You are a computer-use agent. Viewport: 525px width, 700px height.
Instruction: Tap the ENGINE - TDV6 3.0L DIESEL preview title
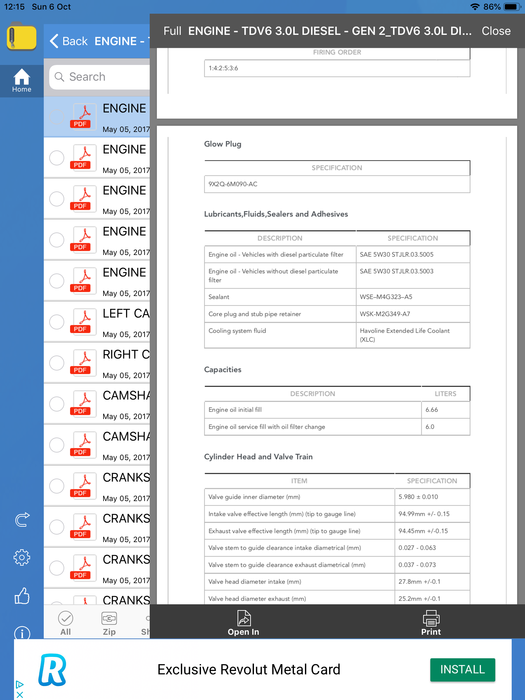[x=329, y=31]
